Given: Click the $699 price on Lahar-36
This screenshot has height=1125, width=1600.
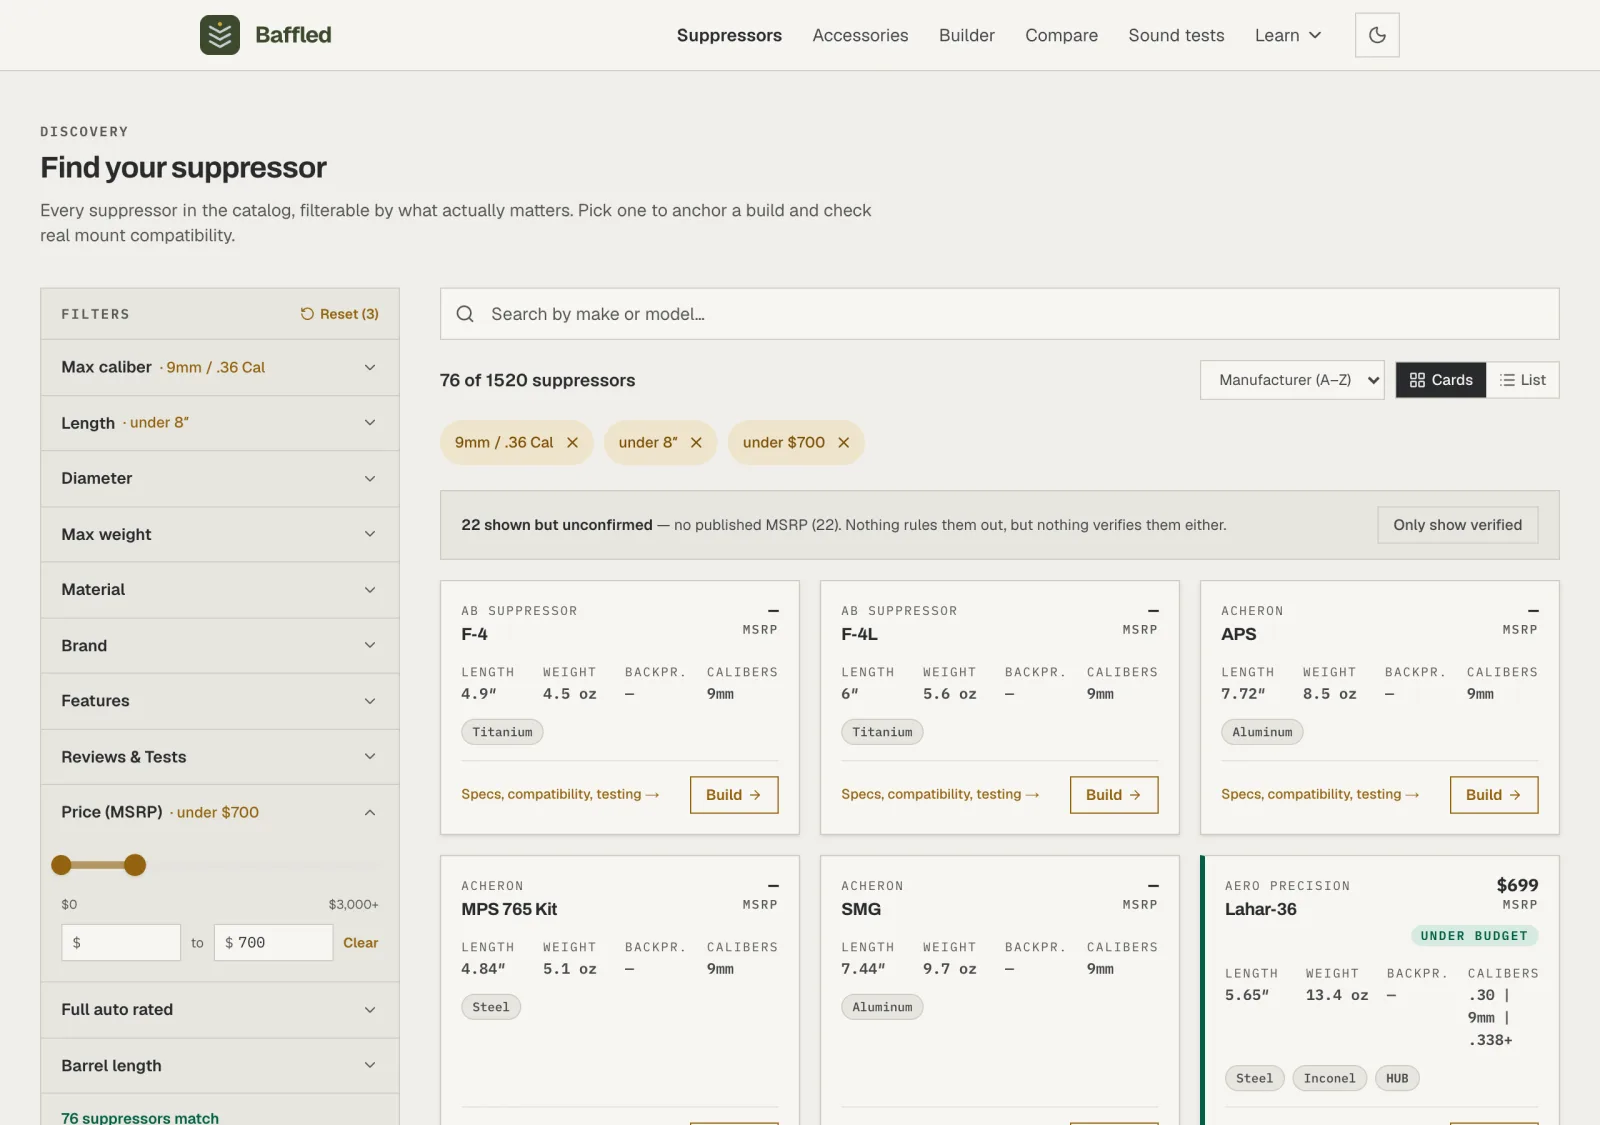Looking at the screenshot, I should pos(1517,885).
